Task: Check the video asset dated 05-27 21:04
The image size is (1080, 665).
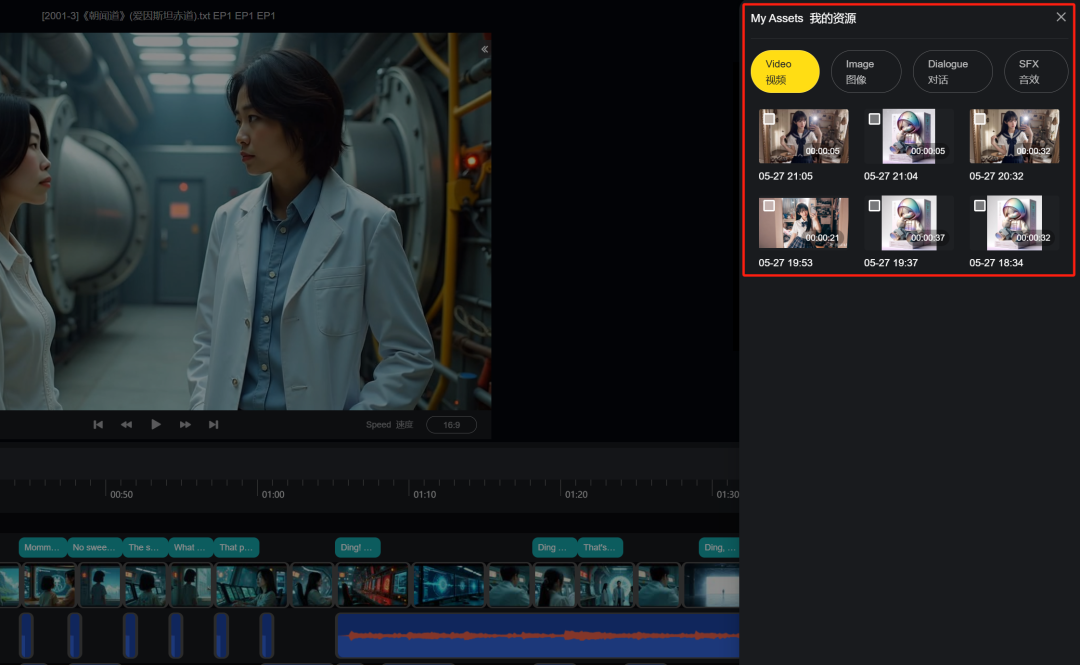Action: coord(874,119)
